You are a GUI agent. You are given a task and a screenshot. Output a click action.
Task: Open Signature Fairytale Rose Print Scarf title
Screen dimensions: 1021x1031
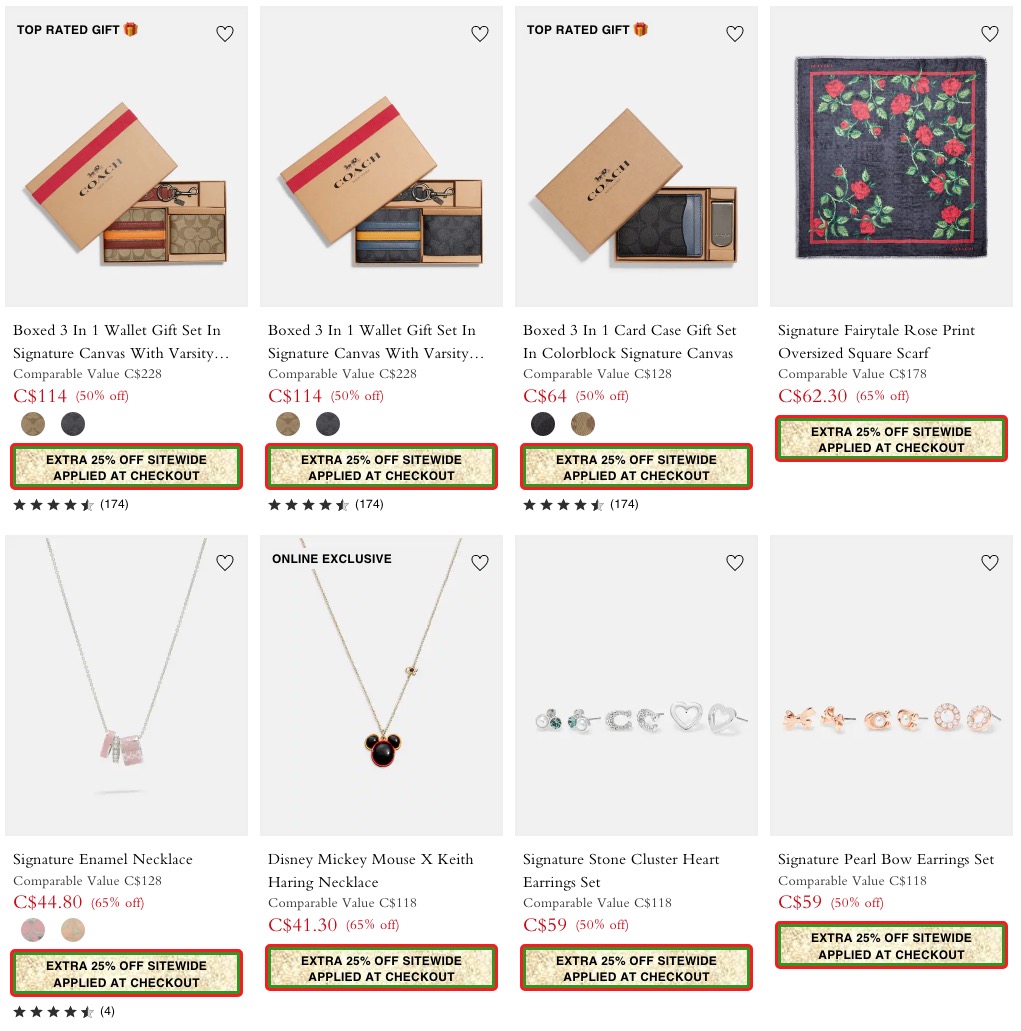(876, 341)
